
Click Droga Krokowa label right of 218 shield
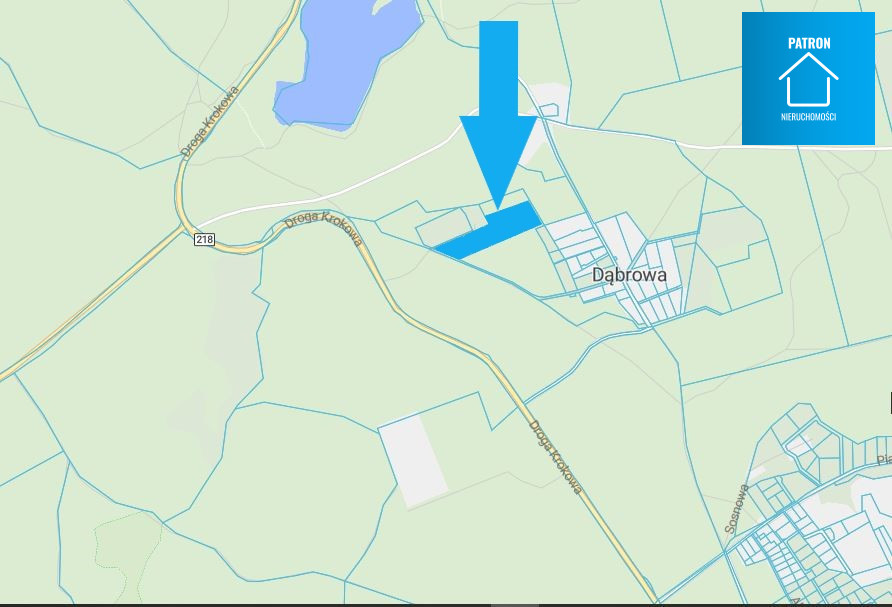324,228
